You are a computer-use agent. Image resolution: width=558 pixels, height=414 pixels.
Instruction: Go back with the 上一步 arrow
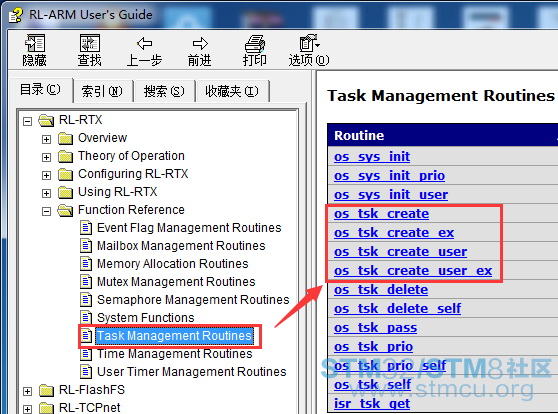coord(145,44)
